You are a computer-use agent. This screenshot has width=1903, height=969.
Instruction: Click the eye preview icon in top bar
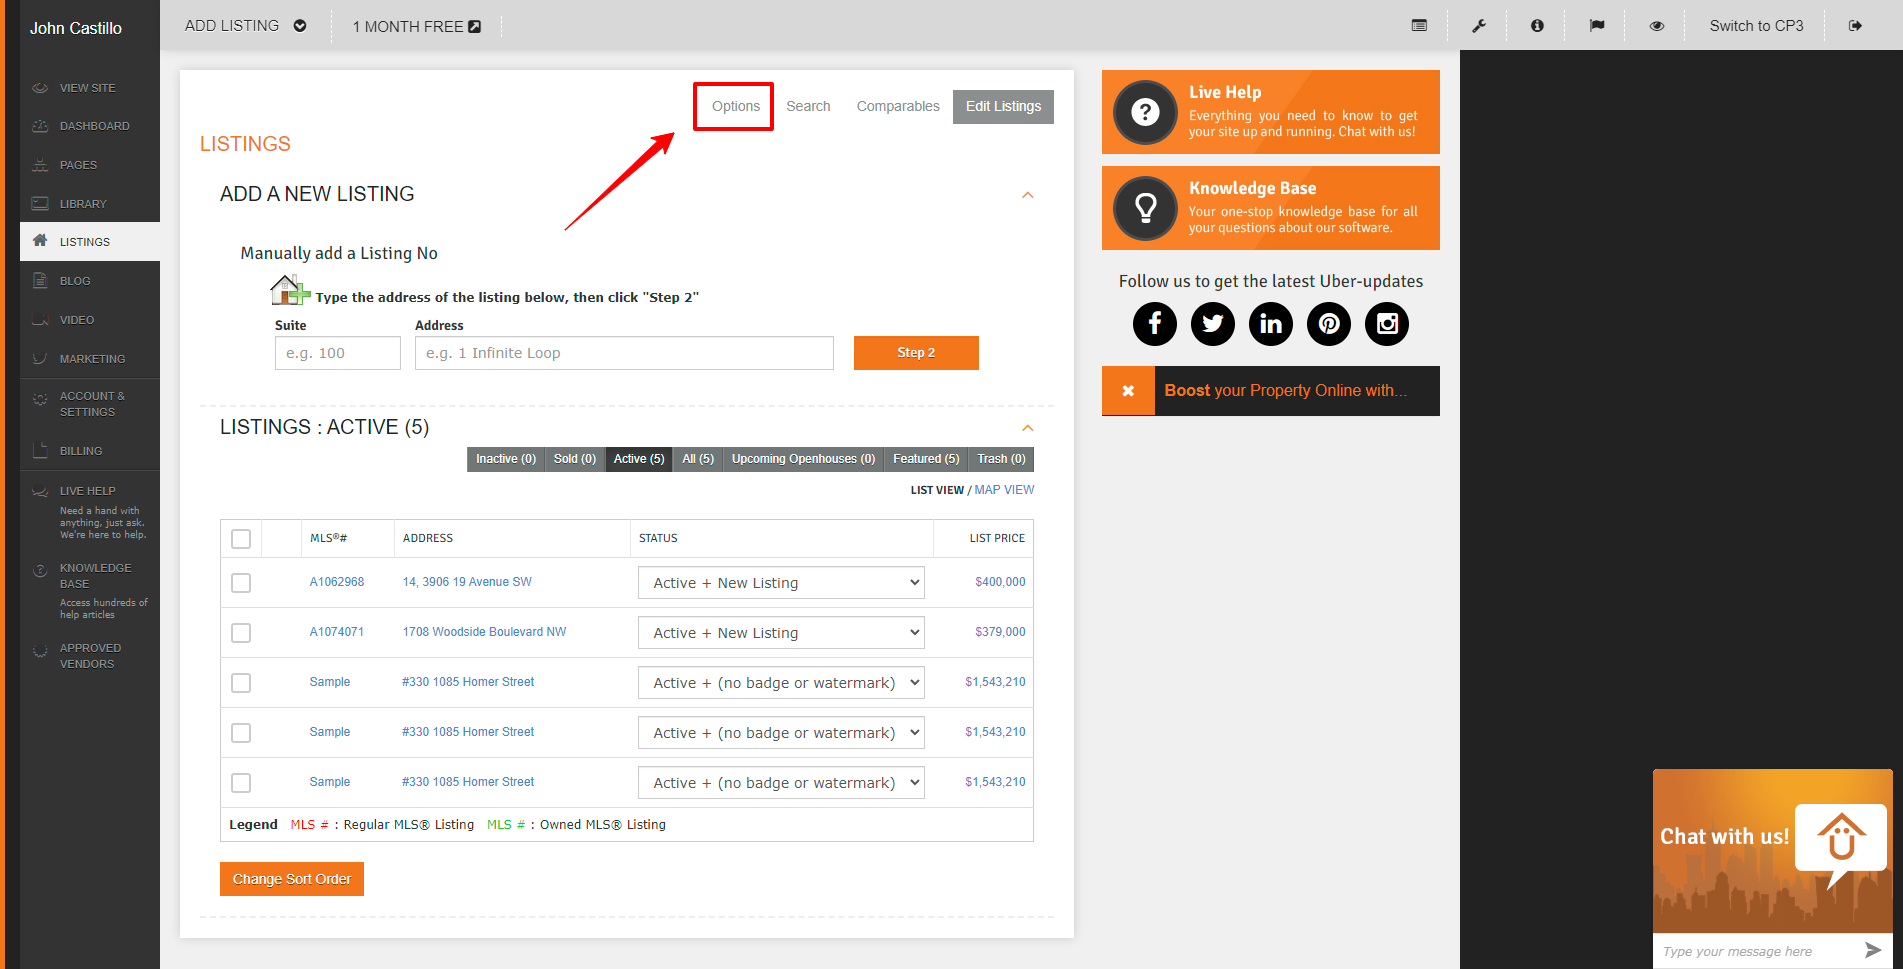pos(1656,26)
